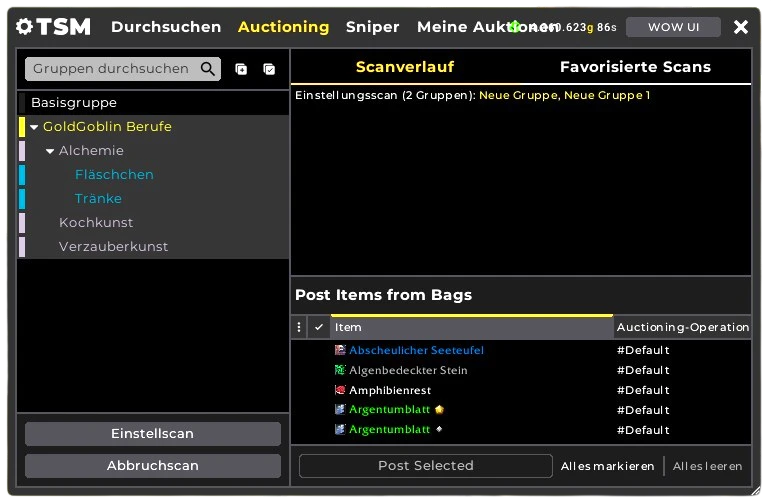The height and width of the screenshot is (504, 771).
Task: Click the search magnifier icon in groups field
Action: 208,69
